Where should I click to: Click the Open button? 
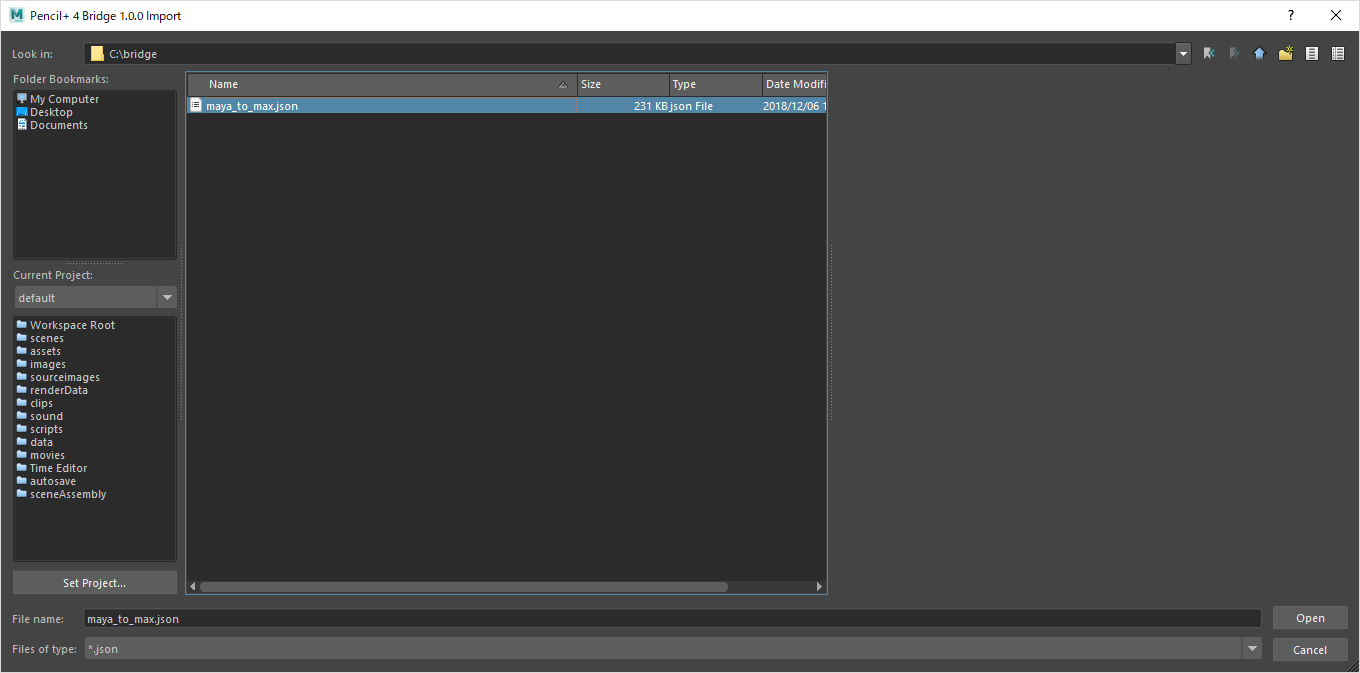[x=1310, y=618]
